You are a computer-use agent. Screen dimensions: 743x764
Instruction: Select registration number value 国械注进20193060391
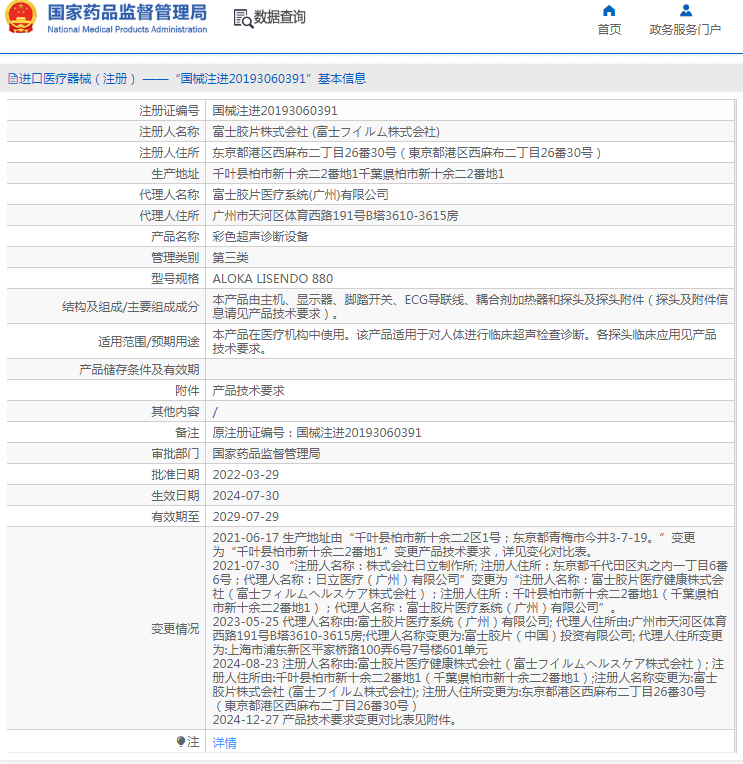pyautogui.click(x=275, y=111)
